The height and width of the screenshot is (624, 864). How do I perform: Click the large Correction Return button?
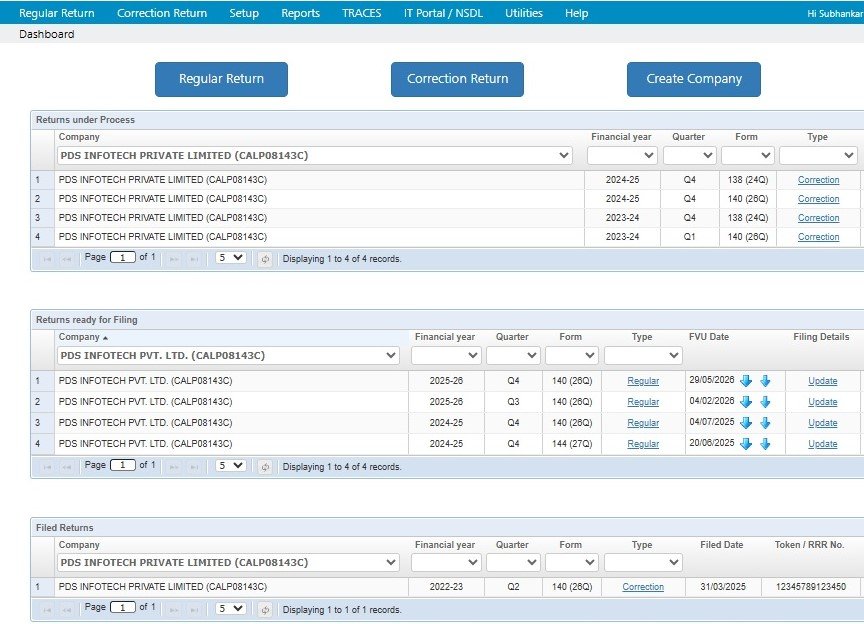[x=457, y=79]
